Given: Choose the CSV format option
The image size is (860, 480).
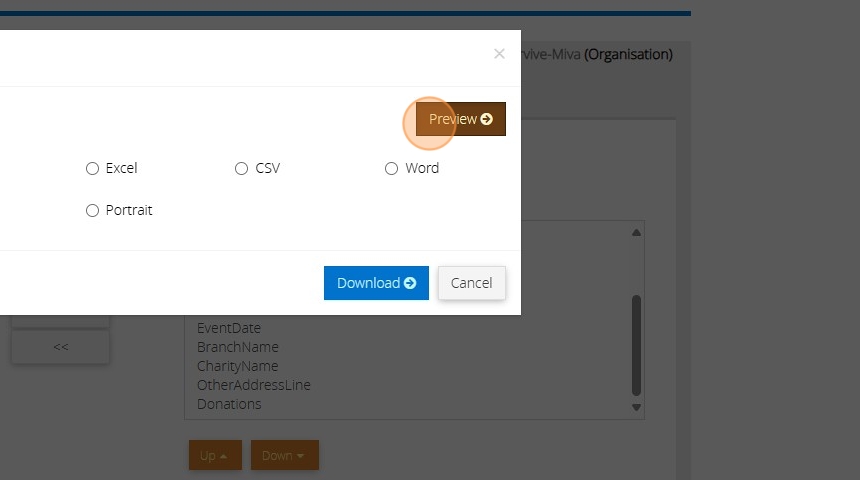Looking at the screenshot, I should click(x=241, y=169).
